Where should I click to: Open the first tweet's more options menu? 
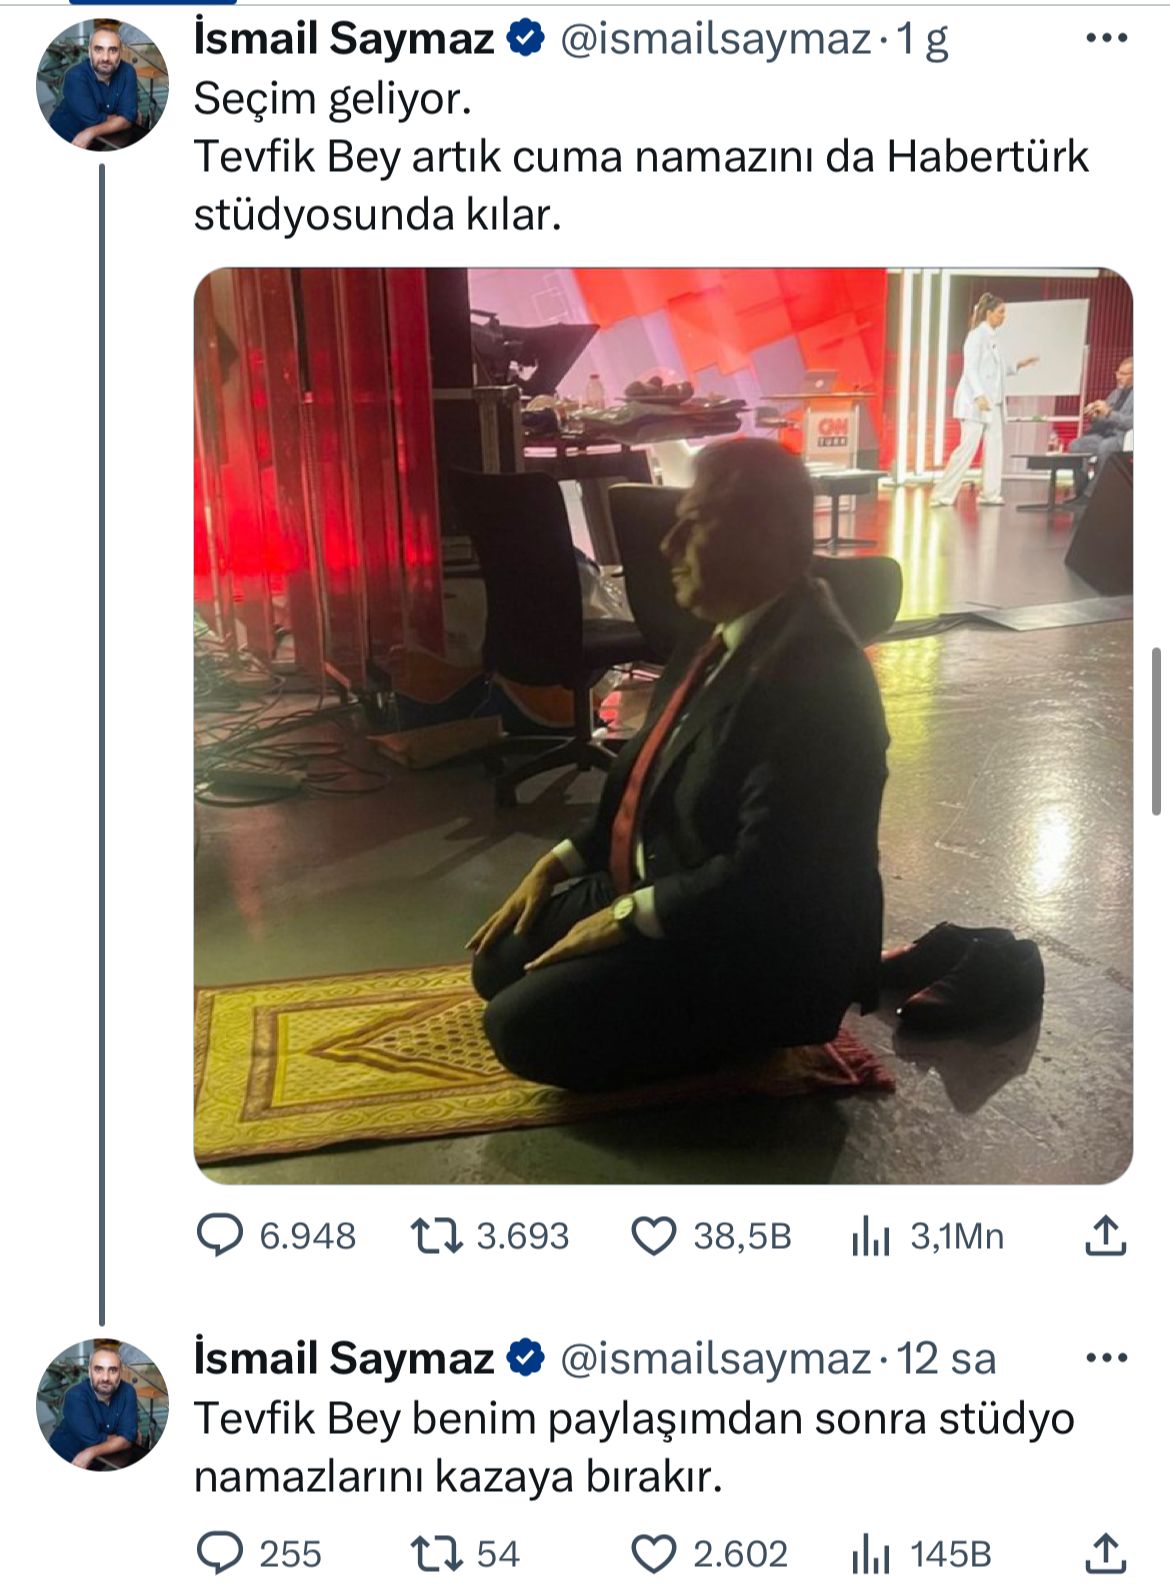click(1106, 39)
